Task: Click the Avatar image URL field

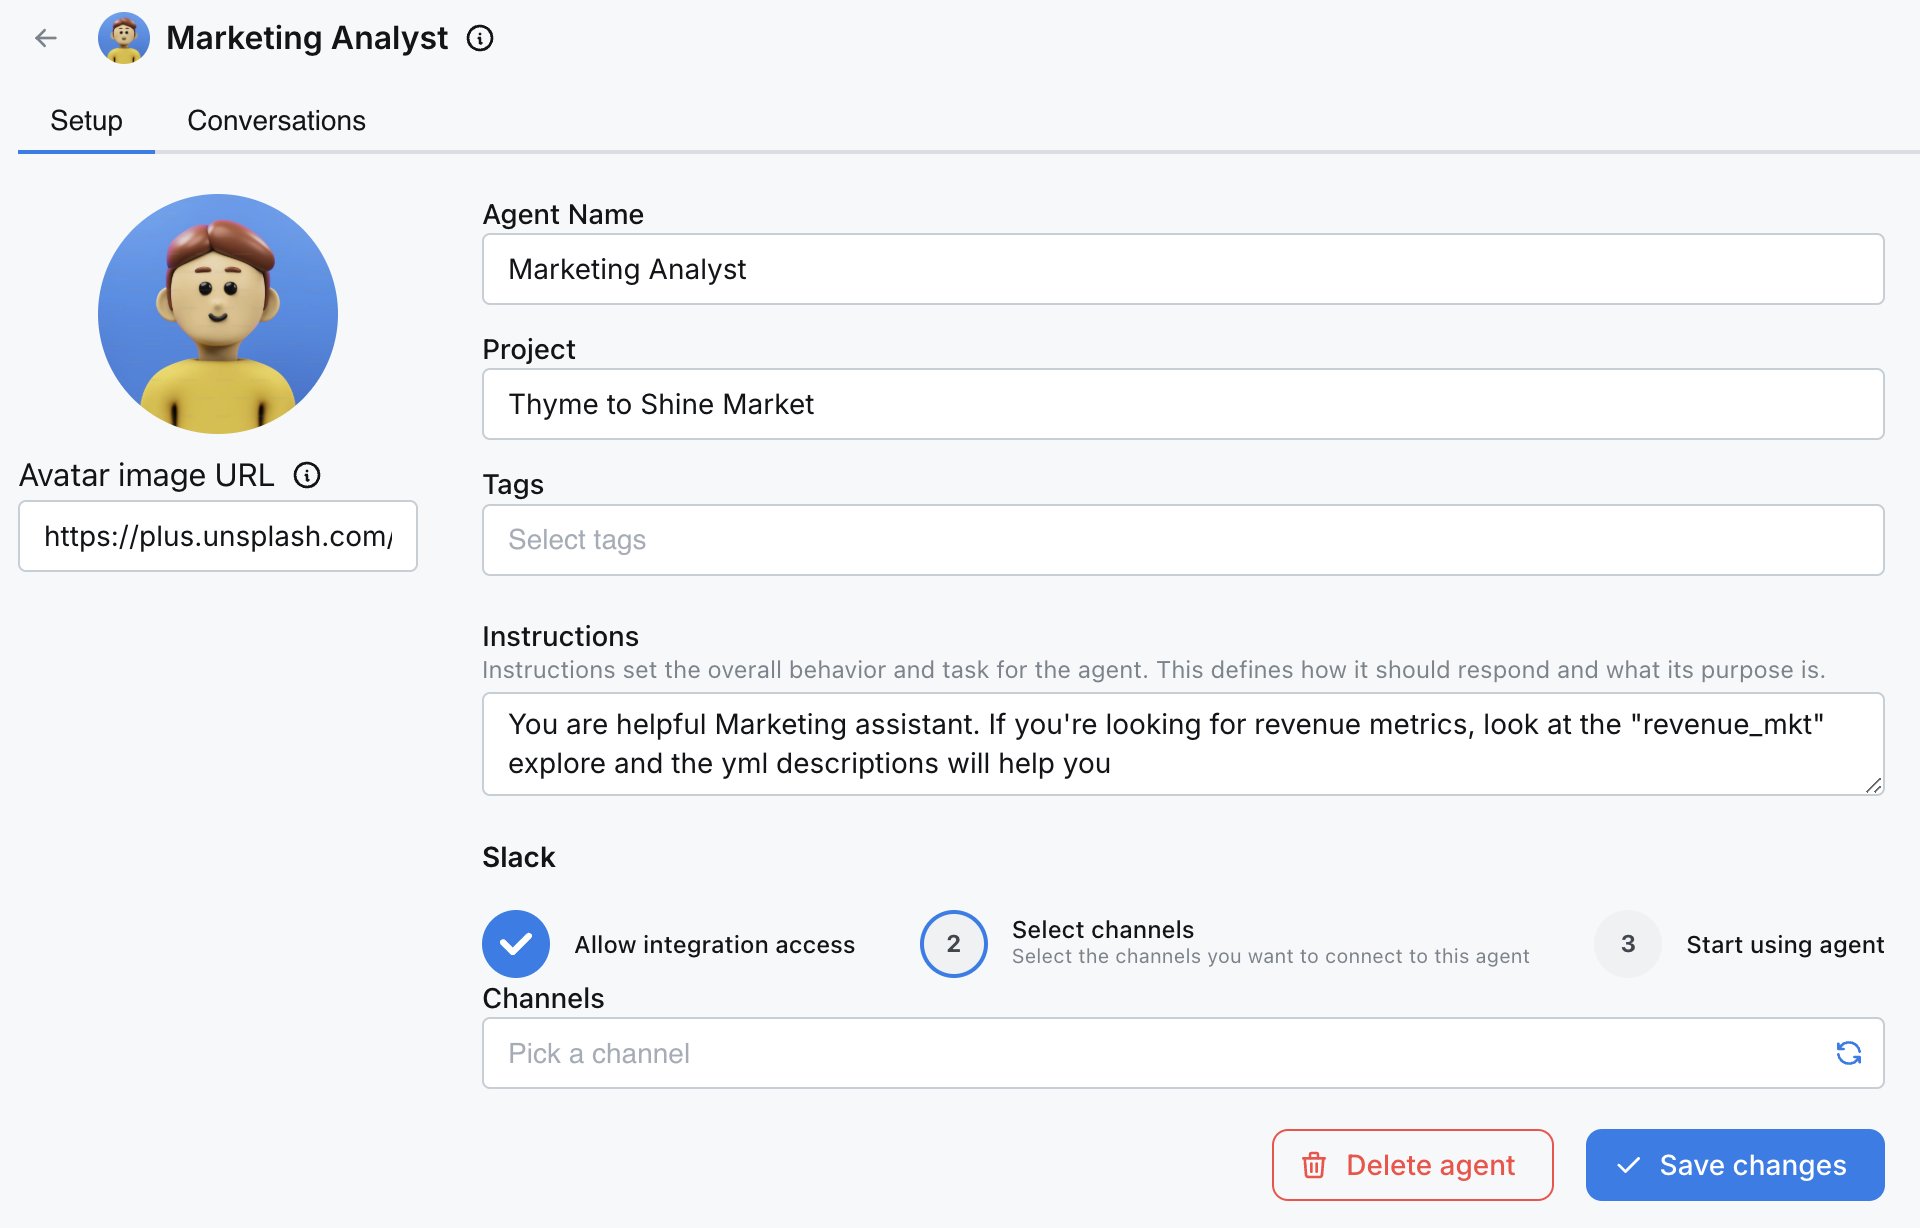Action: coord(218,536)
